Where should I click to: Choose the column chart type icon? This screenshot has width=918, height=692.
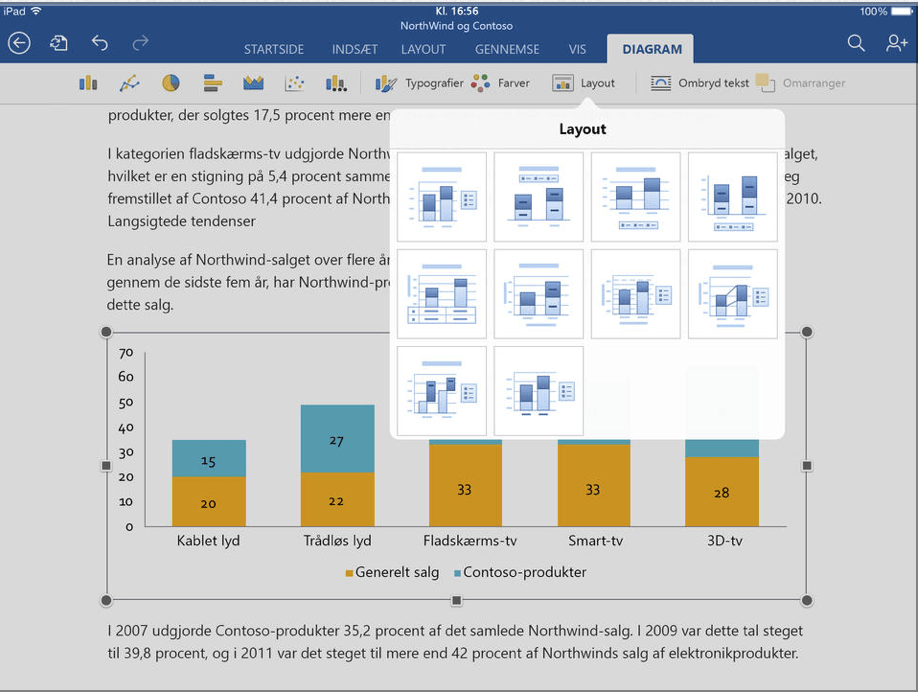click(x=88, y=83)
